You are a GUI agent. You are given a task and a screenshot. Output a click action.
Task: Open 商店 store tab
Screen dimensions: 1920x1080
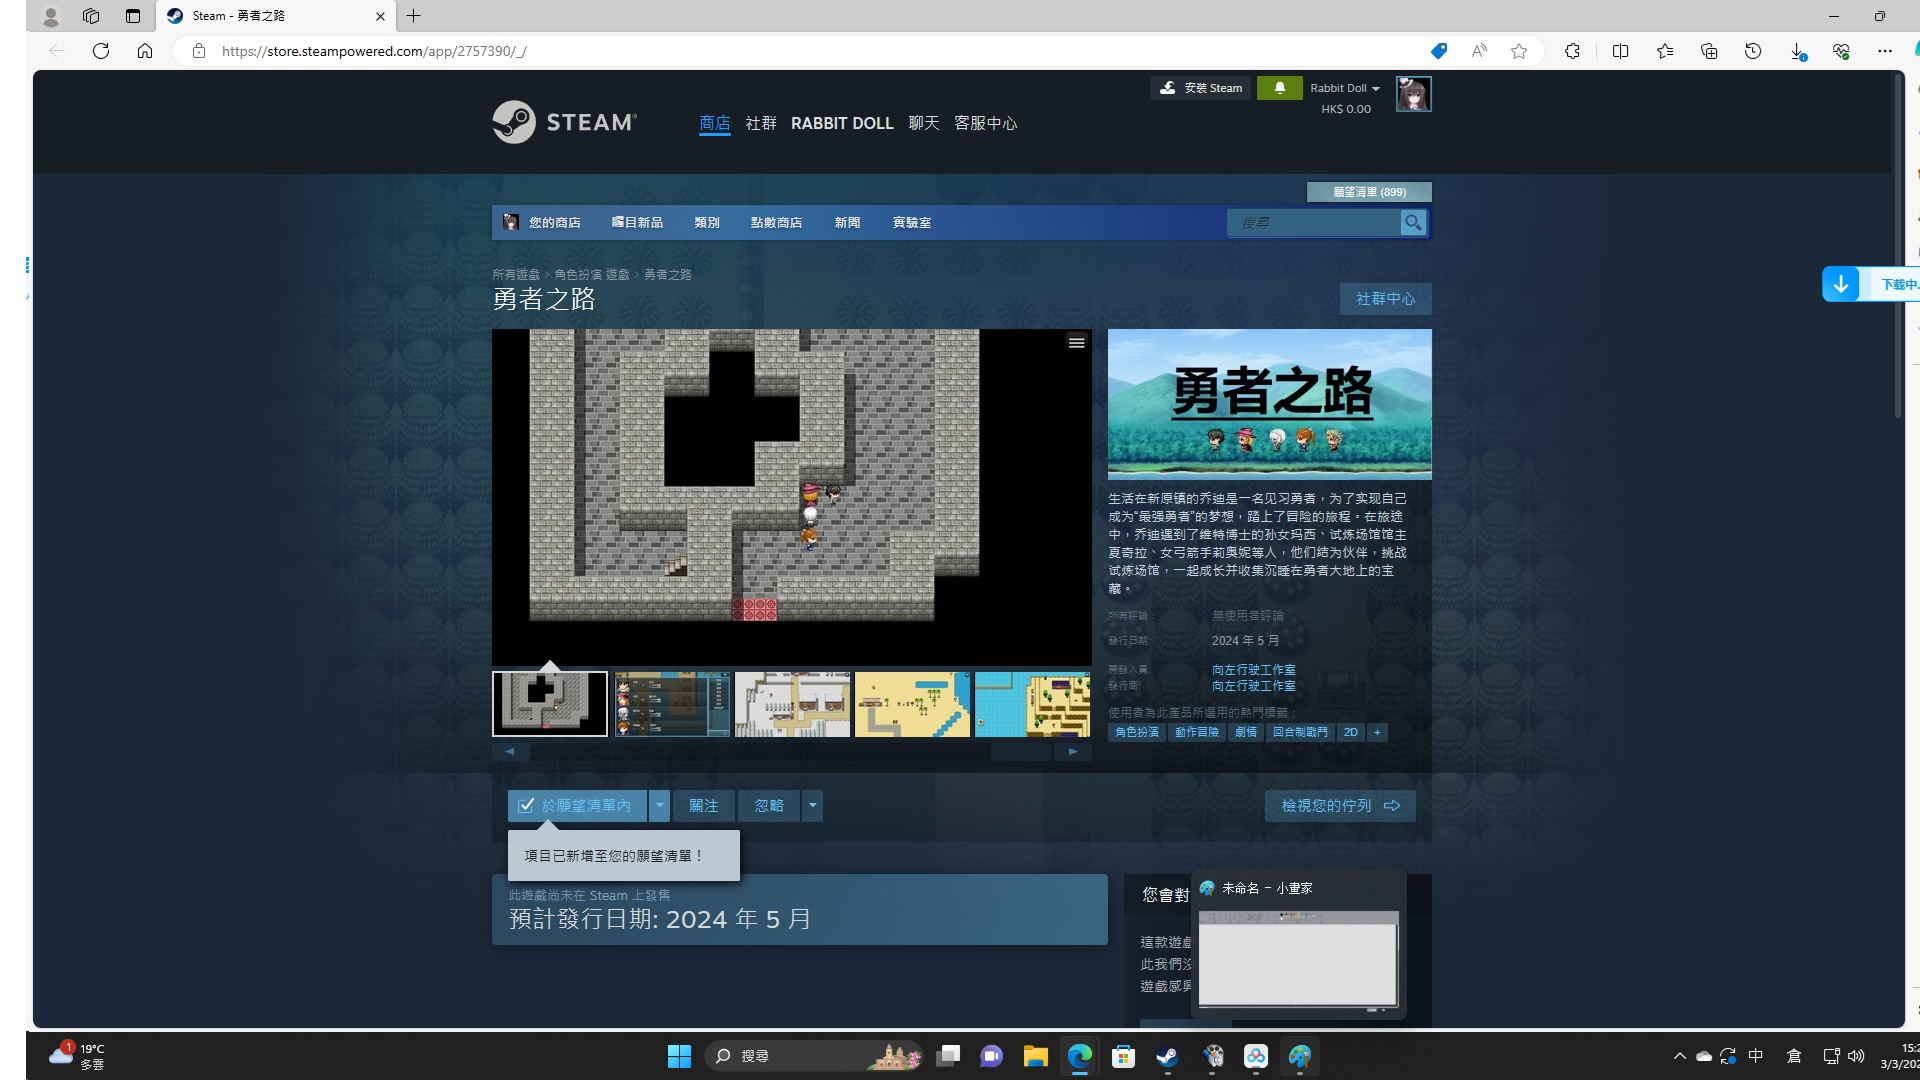click(714, 123)
